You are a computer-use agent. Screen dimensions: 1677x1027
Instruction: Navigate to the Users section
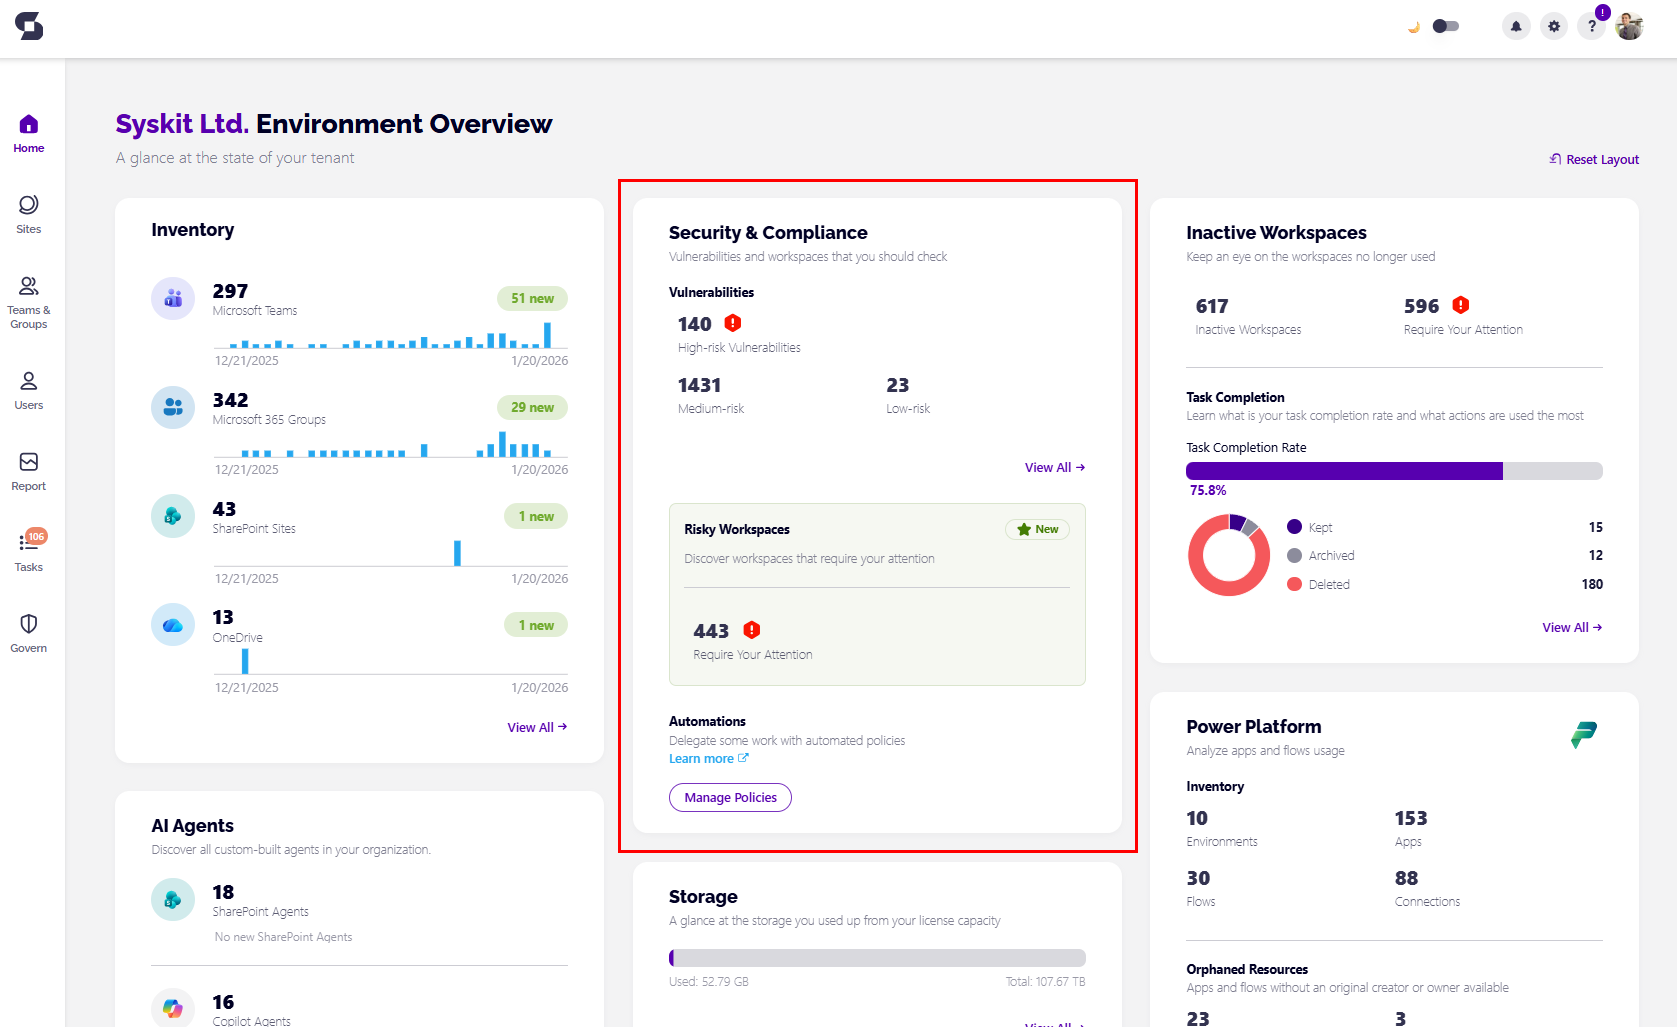(28, 389)
